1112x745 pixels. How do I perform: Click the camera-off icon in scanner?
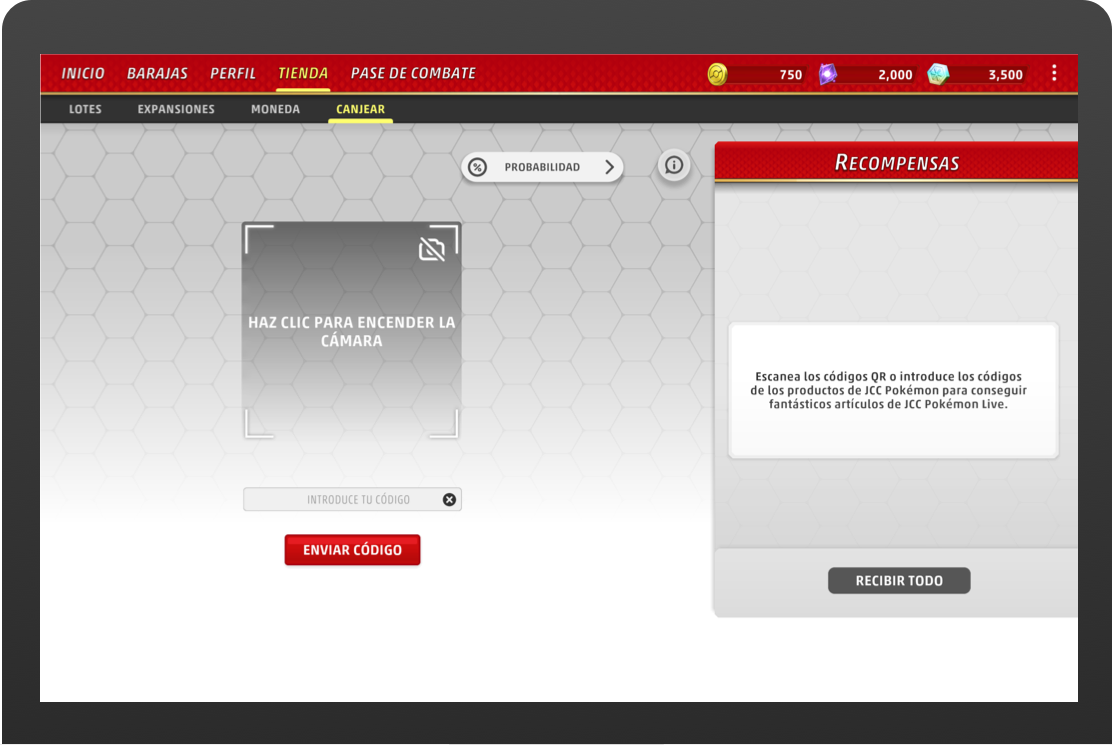click(432, 249)
